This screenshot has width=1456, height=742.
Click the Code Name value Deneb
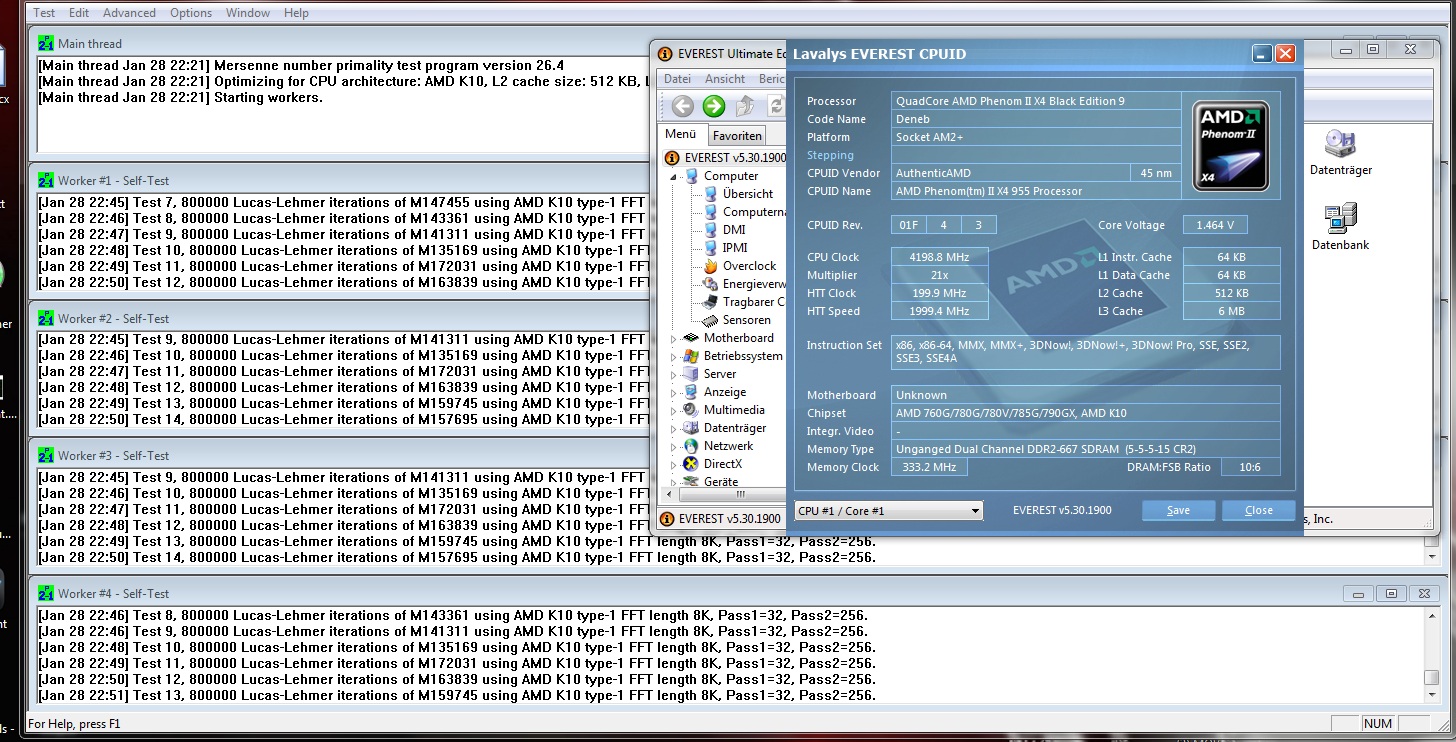[x=1036, y=119]
